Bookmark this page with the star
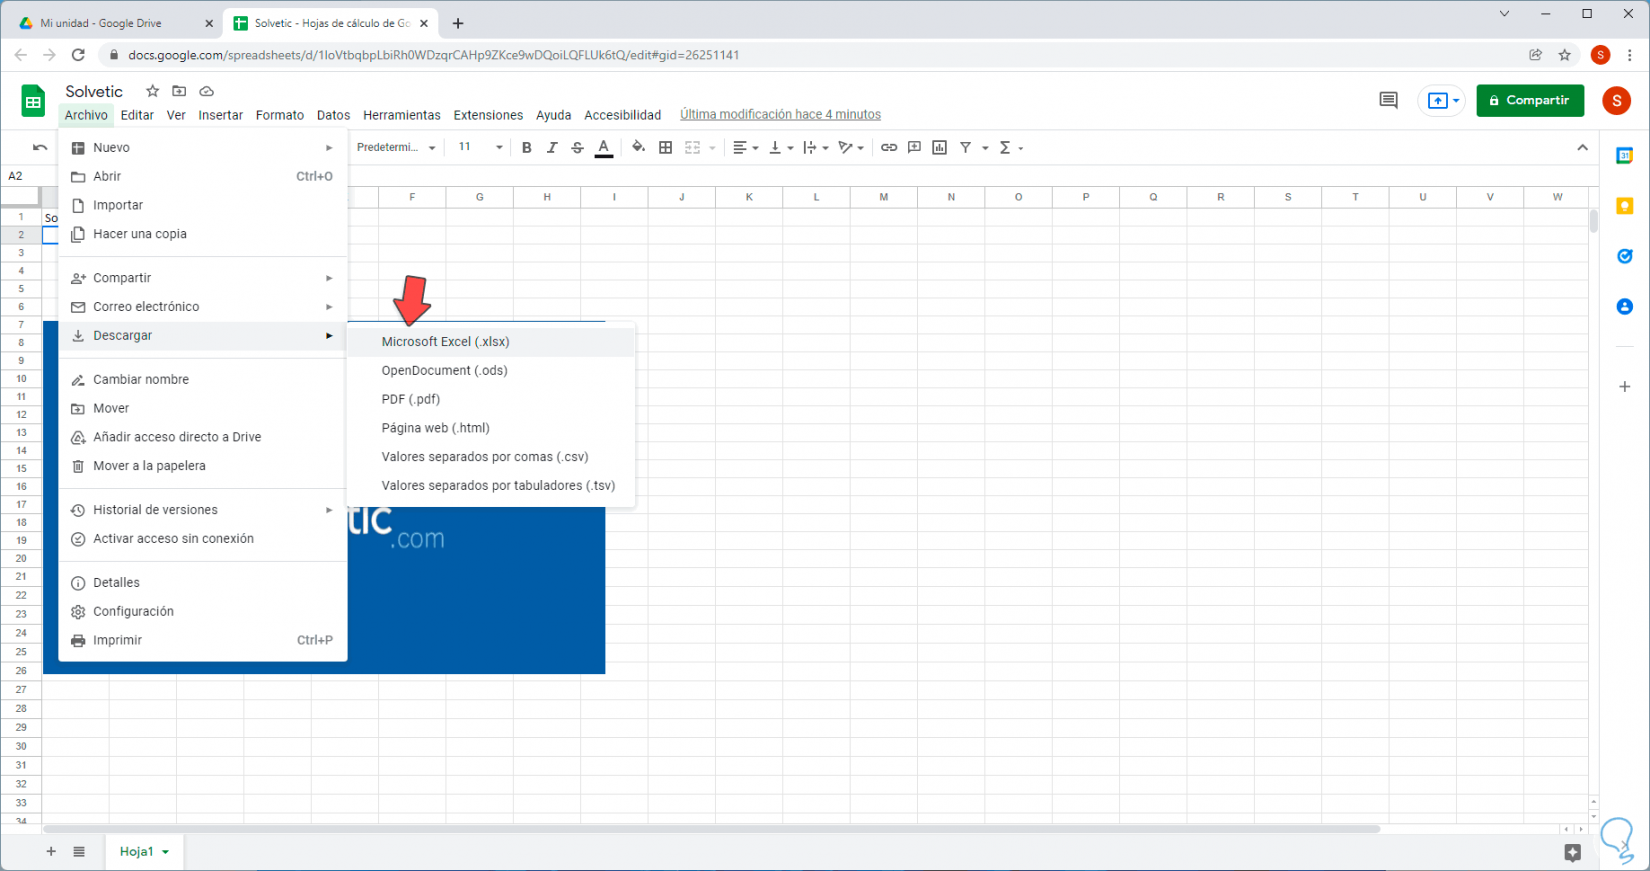The height and width of the screenshot is (871, 1650). [1565, 55]
